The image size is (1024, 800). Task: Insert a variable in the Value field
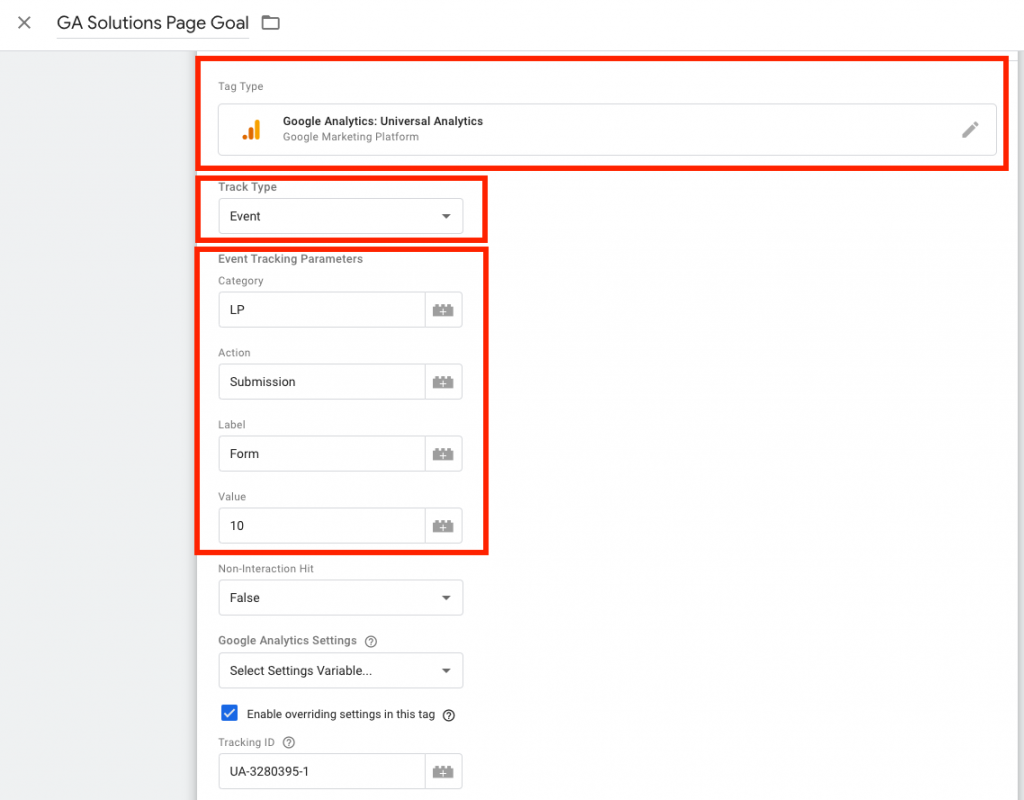[443, 525]
